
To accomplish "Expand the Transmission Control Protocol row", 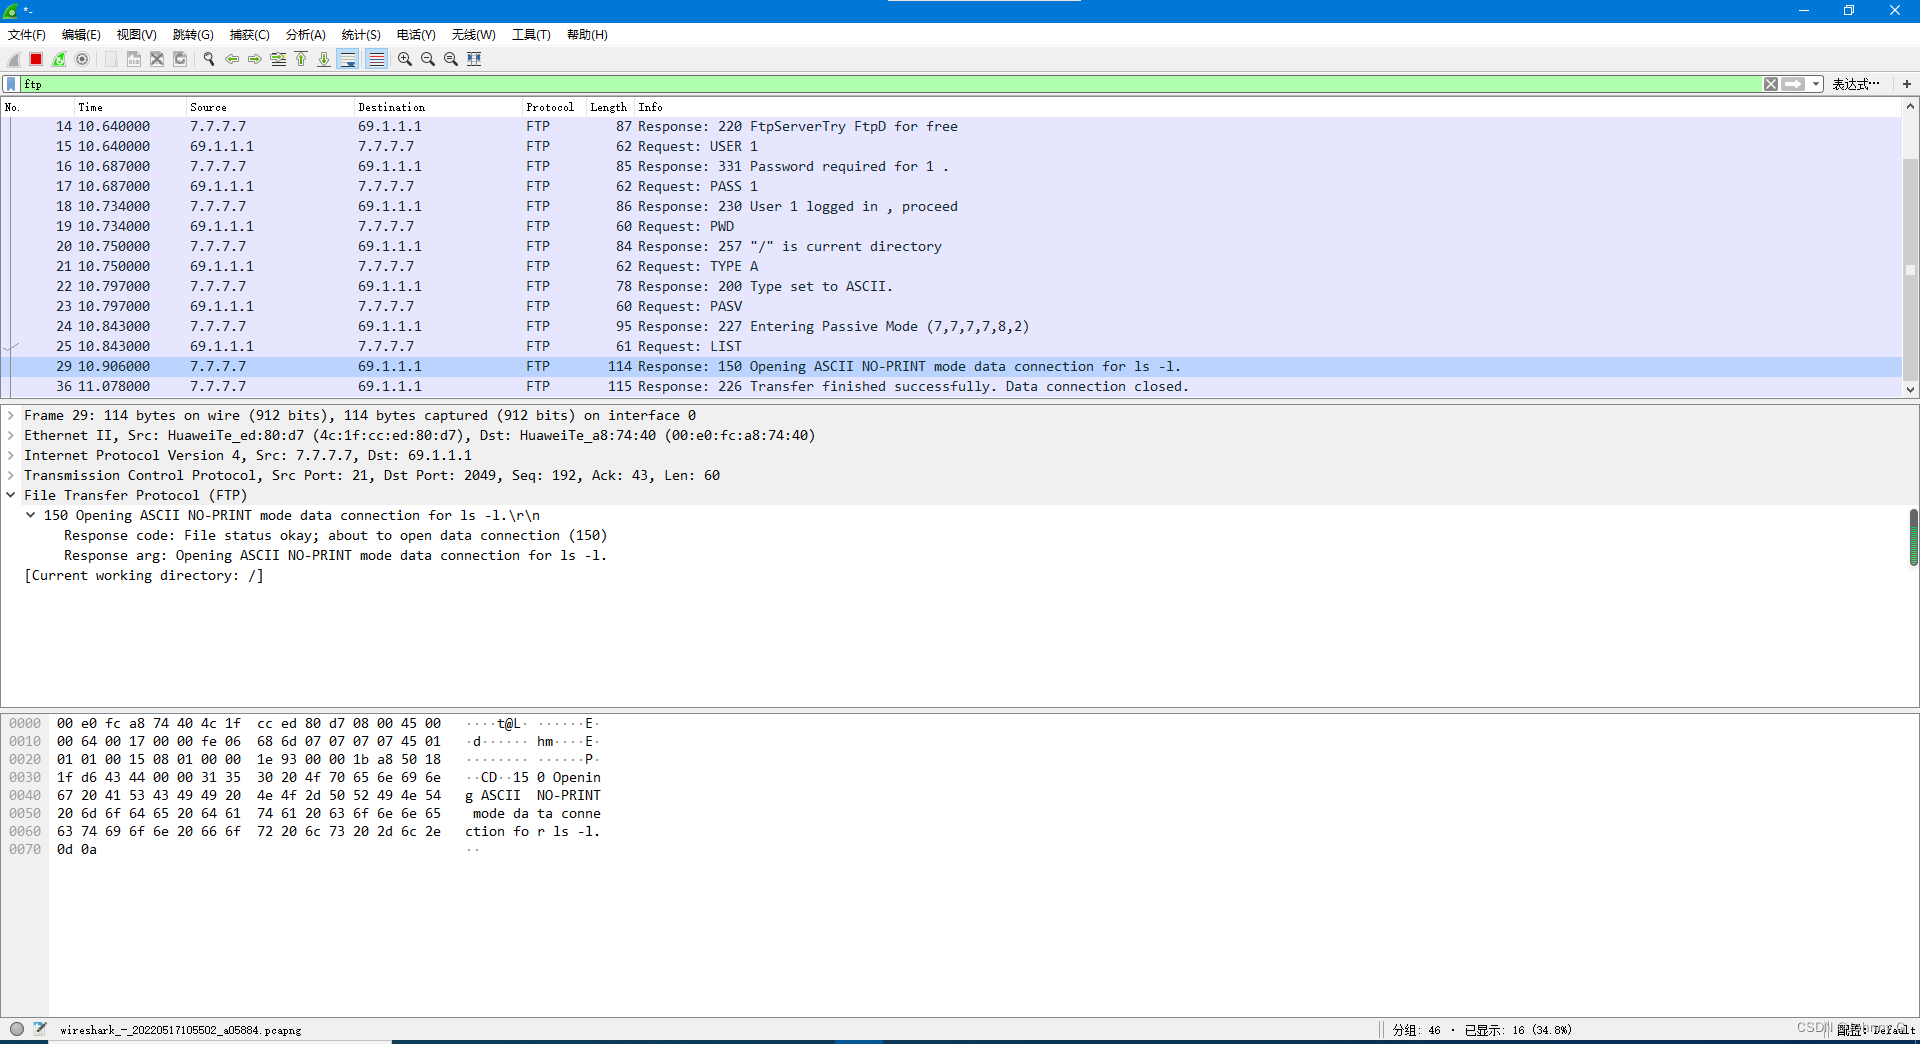I will pyautogui.click(x=11, y=475).
